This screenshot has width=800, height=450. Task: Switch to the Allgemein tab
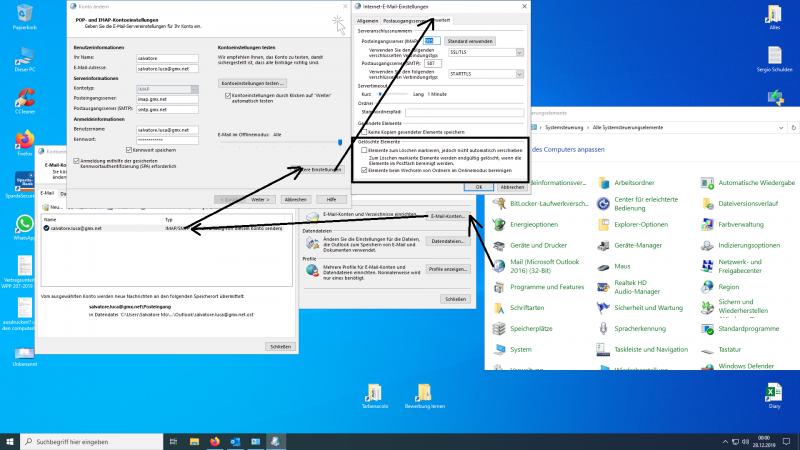[367, 20]
